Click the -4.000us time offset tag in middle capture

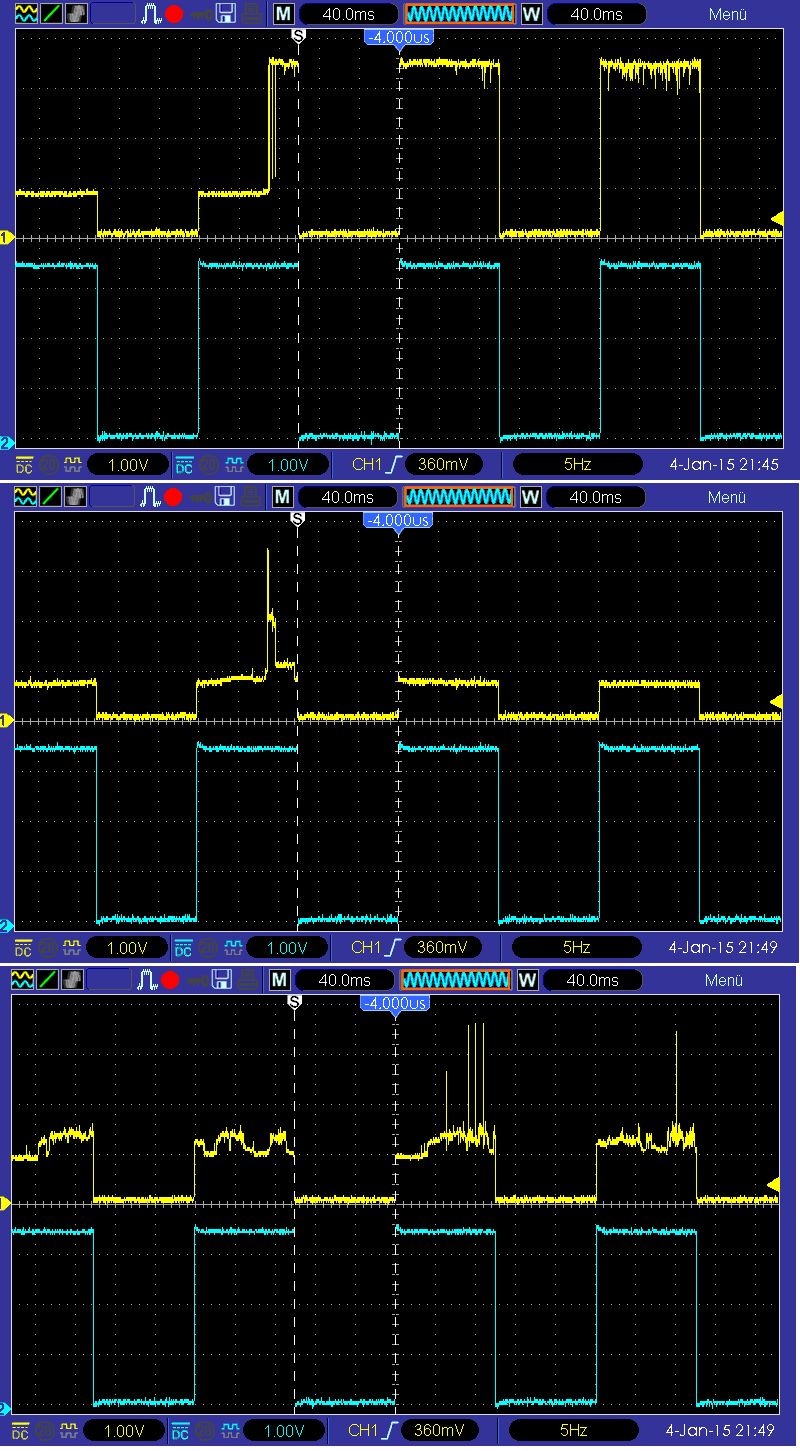pyautogui.click(x=398, y=520)
